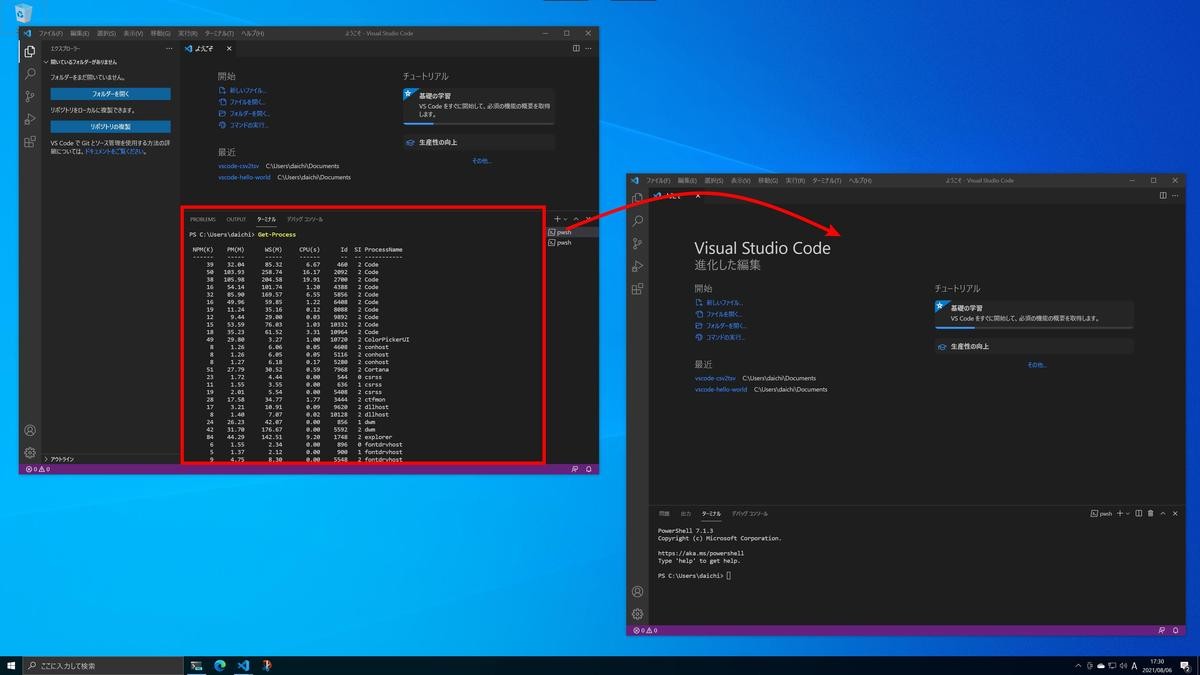Open new terminal dropdown arrow in right window

pyautogui.click(x=1128, y=513)
